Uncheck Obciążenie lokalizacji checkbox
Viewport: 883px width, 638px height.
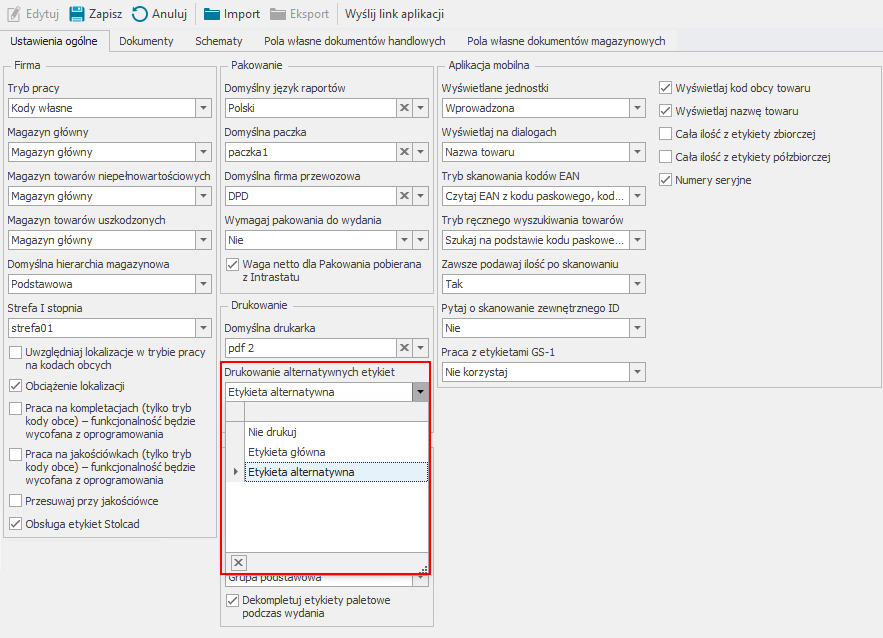15,386
